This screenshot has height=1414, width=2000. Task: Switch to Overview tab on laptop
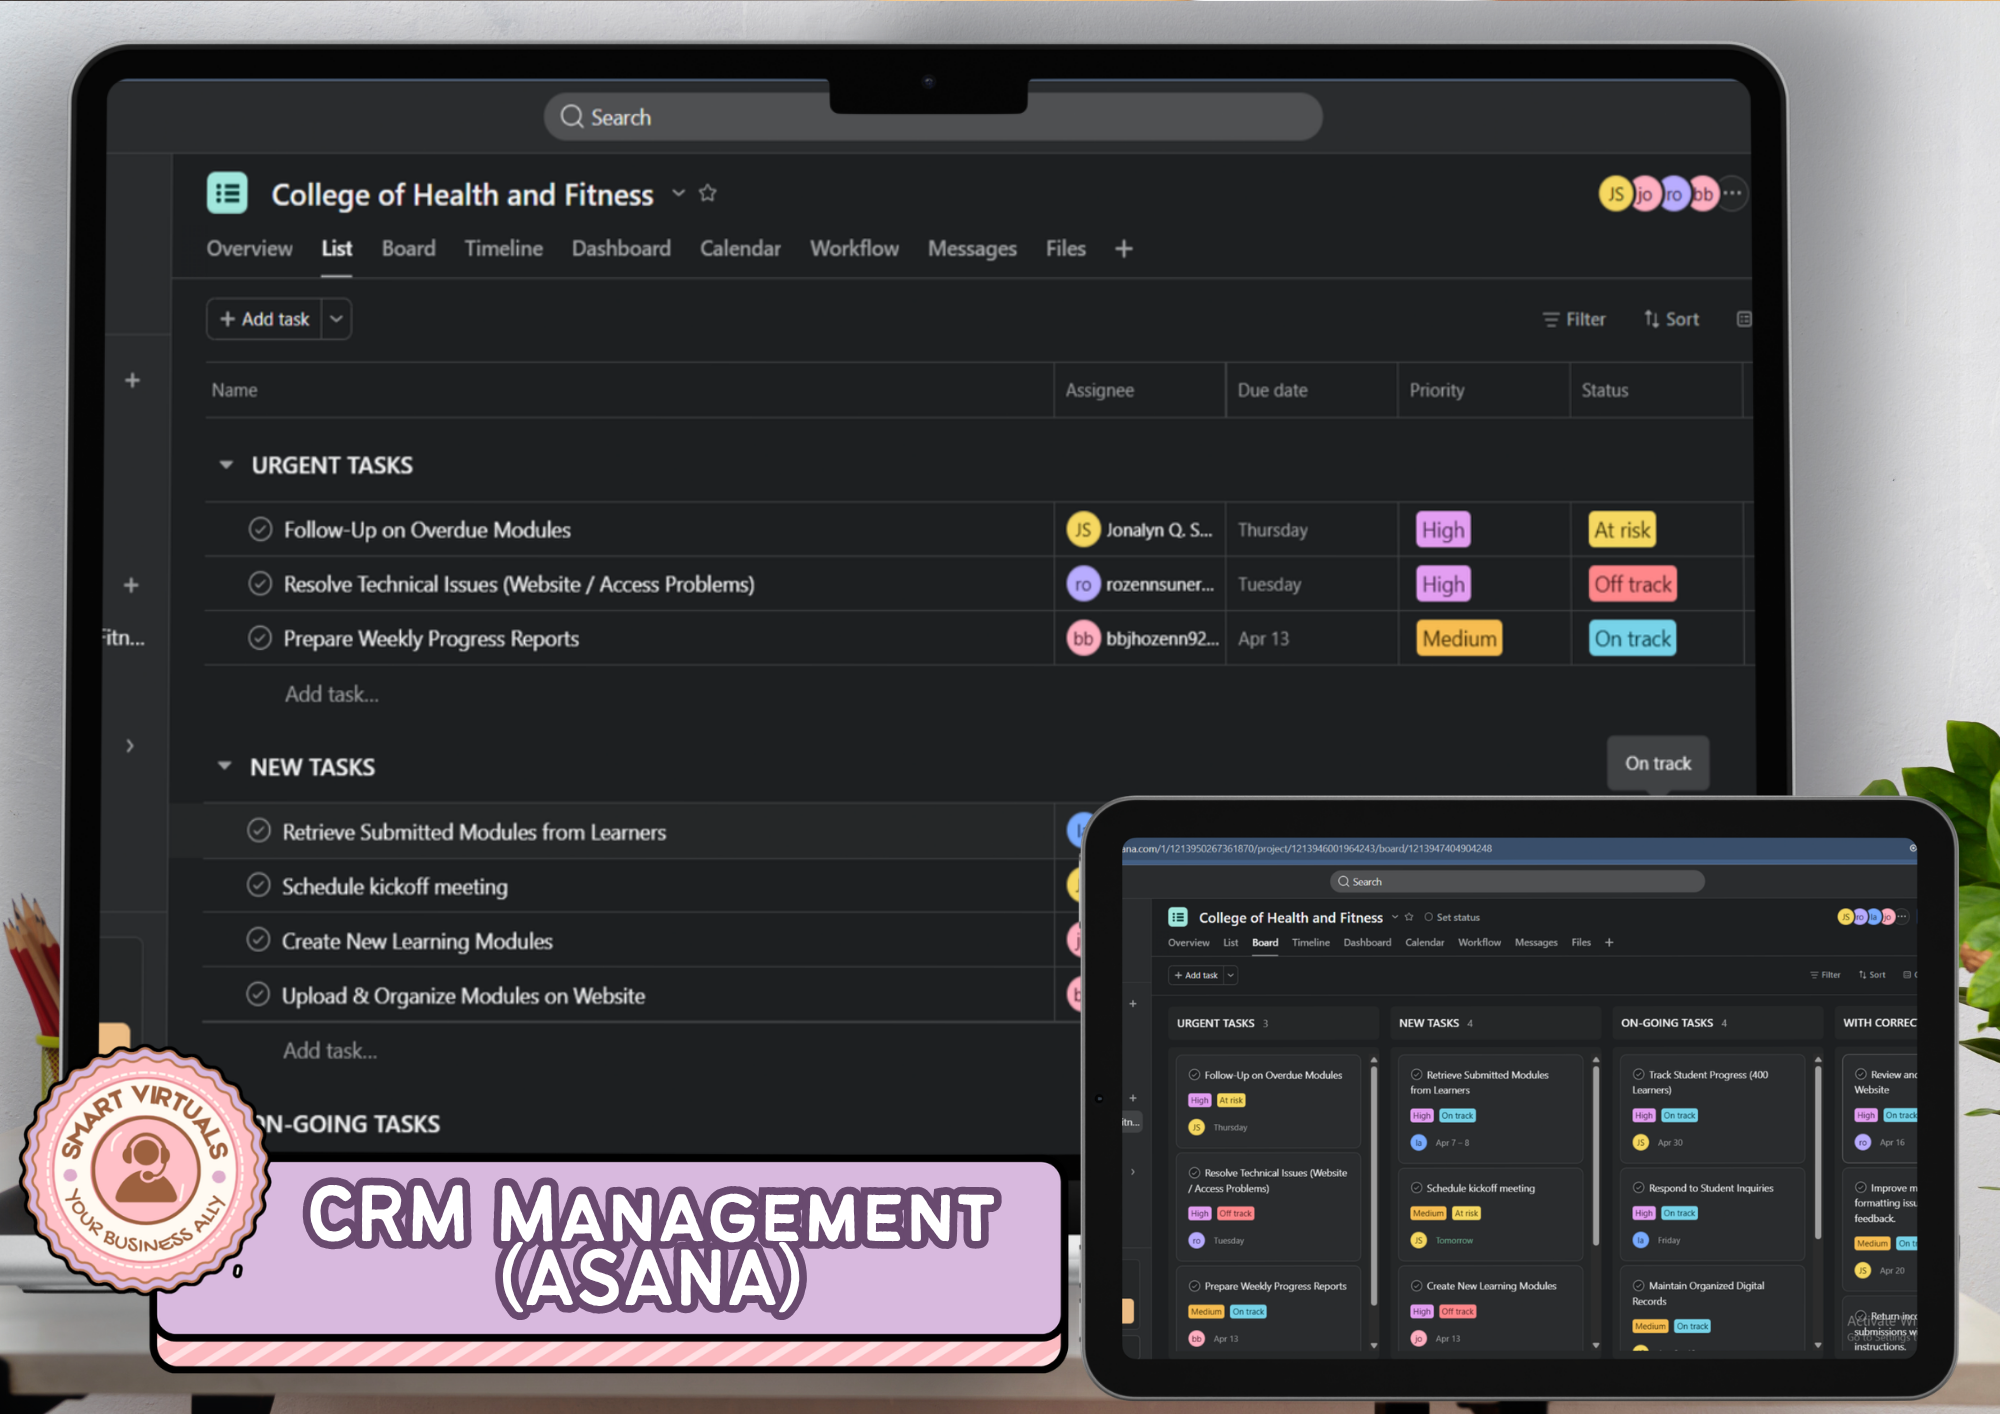point(249,248)
